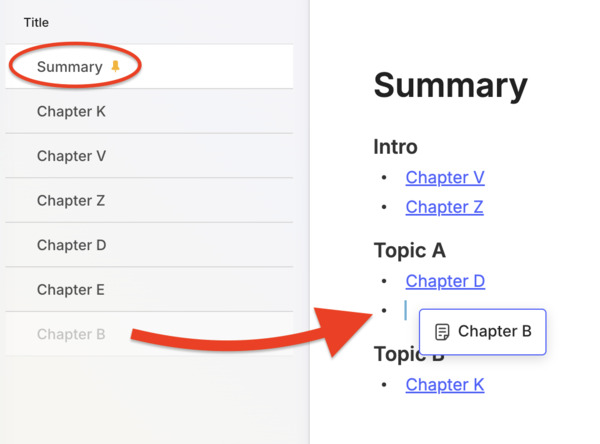This screenshot has height=444, width=600.
Task: Follow the Chapter V link under Intro
Action: click(x=445, y=178)
